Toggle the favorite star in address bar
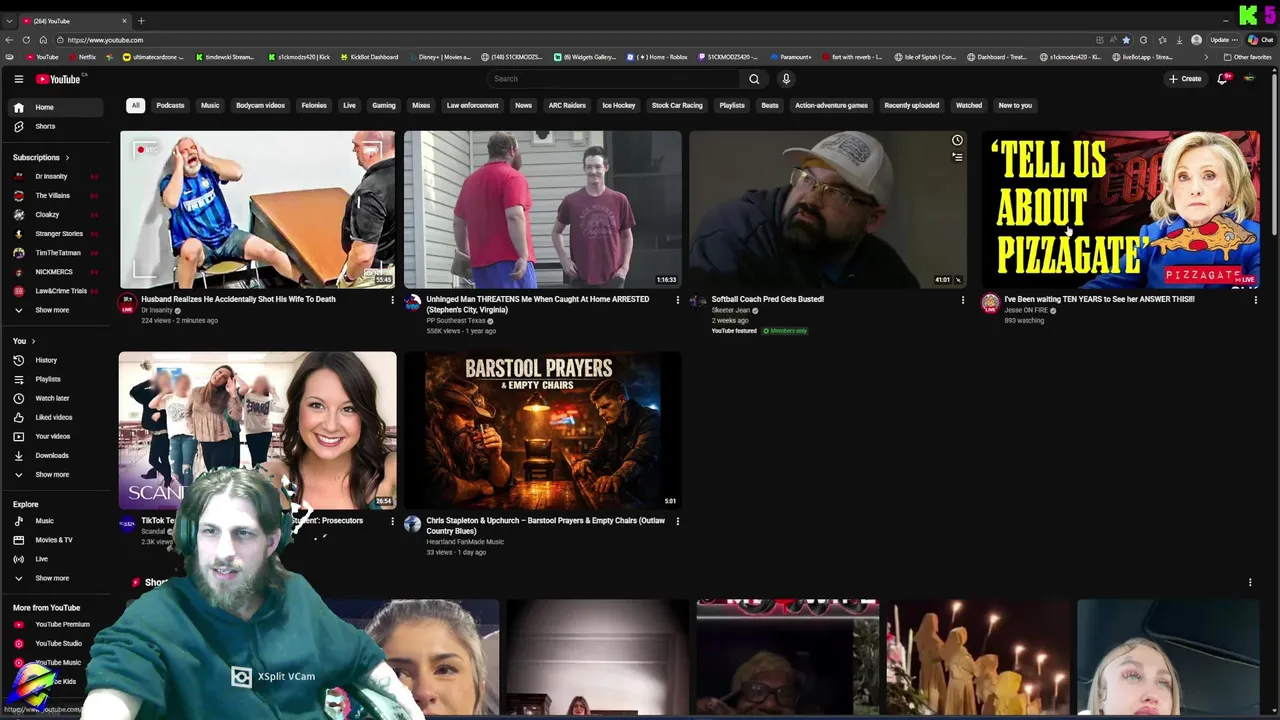Screen dimensions: 1280x720 1126,40
